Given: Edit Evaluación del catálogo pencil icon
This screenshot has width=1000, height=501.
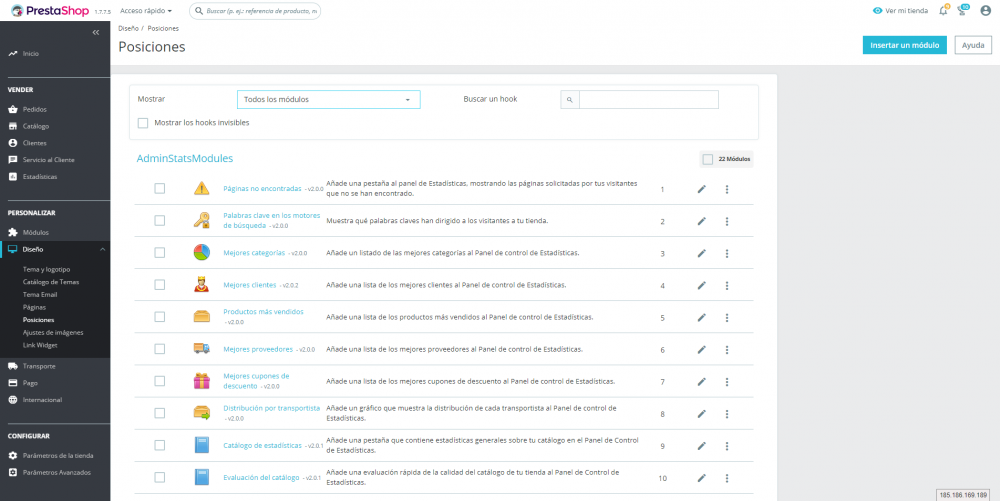Looking at the screenshot, I should (702, 478).
